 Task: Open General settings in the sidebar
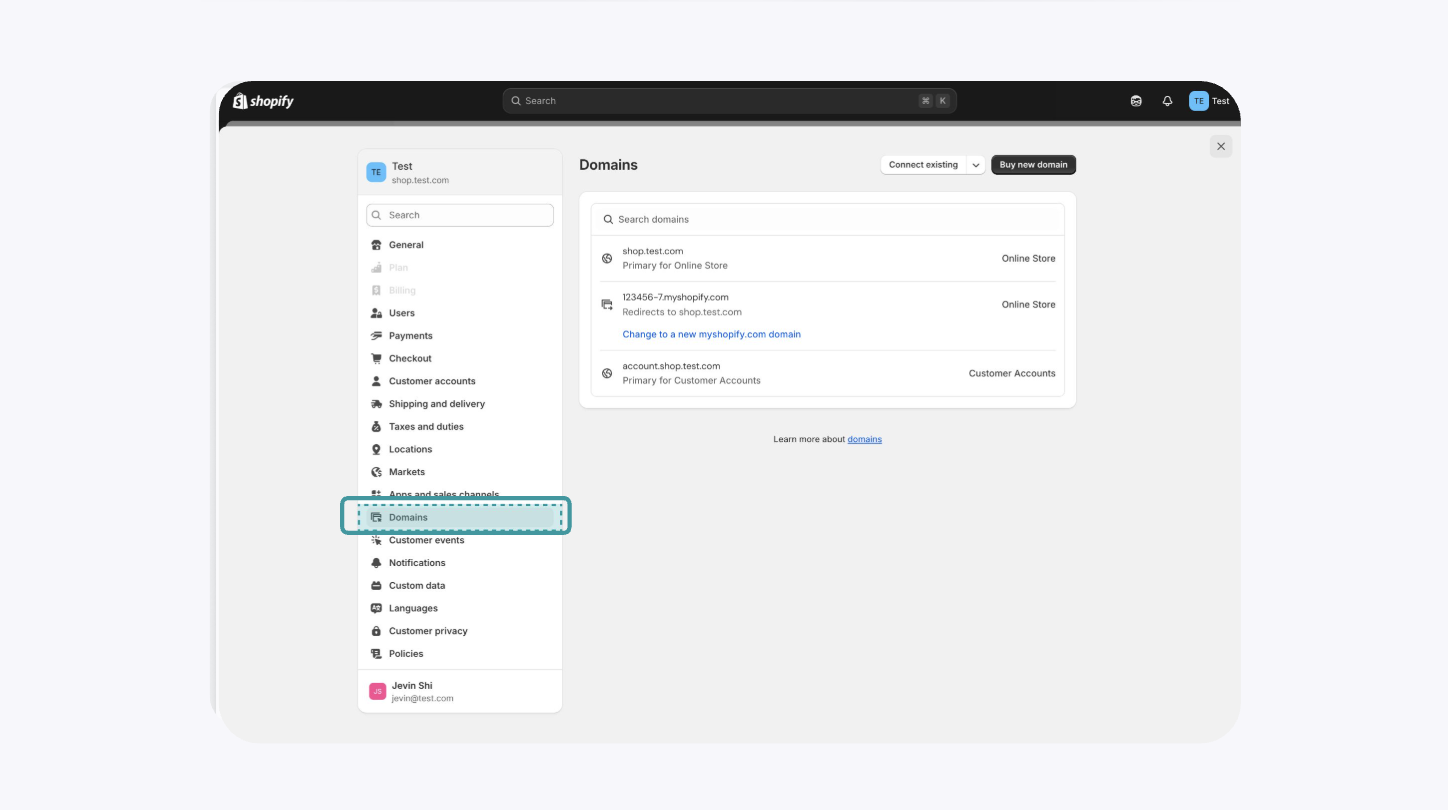pyautogui.click(x=406, y=245)
